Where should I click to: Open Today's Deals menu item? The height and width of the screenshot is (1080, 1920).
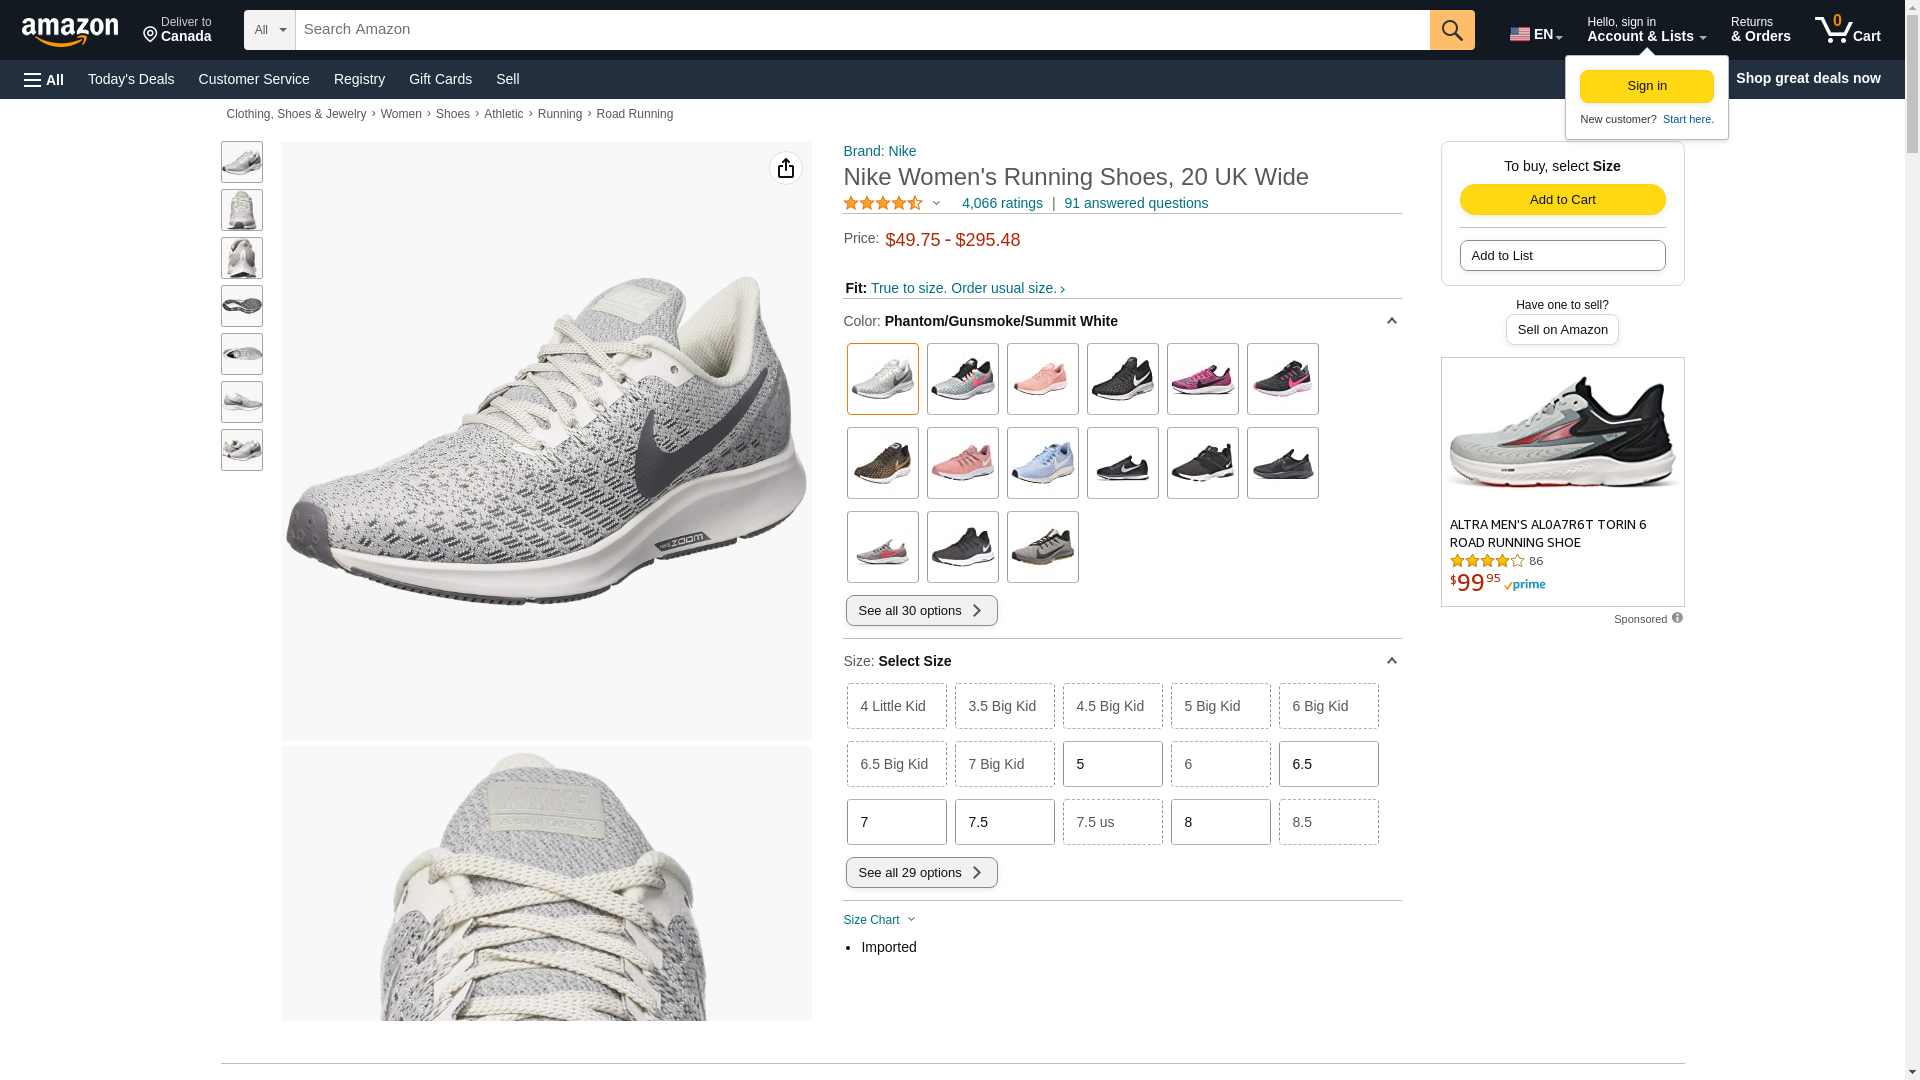[x=131, y=79]
